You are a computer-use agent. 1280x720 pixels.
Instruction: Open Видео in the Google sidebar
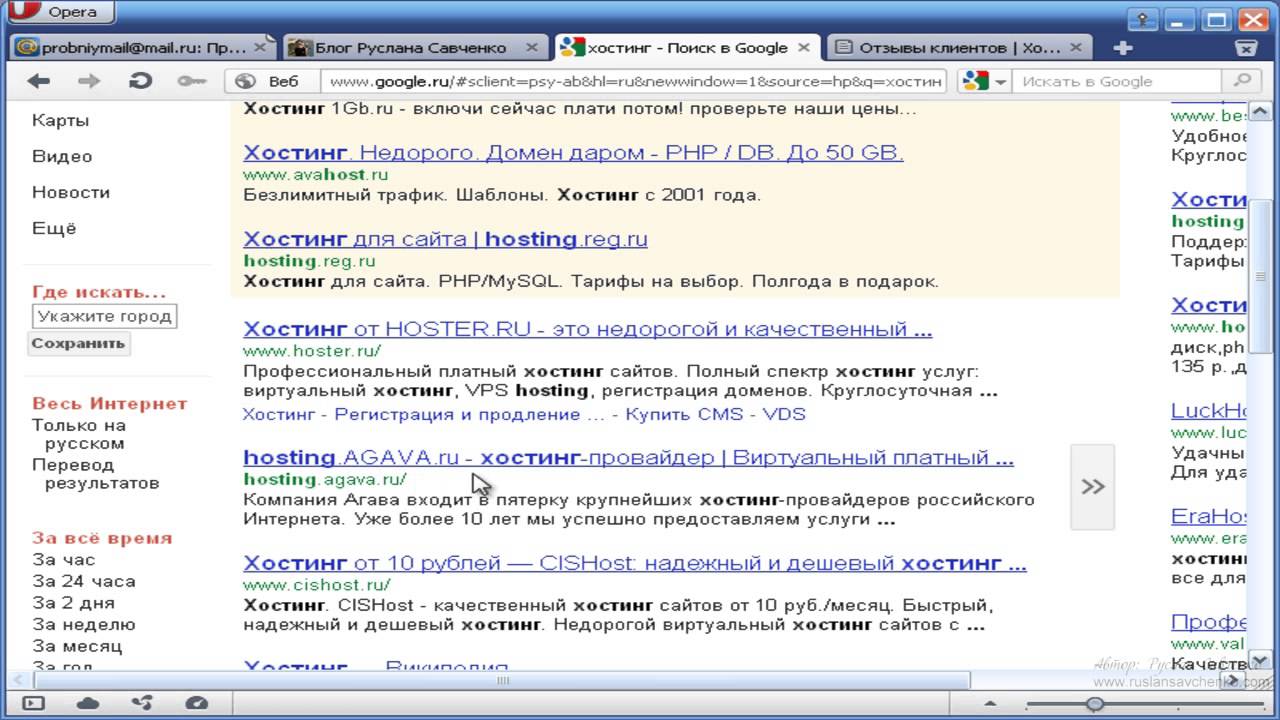[62, 156]
